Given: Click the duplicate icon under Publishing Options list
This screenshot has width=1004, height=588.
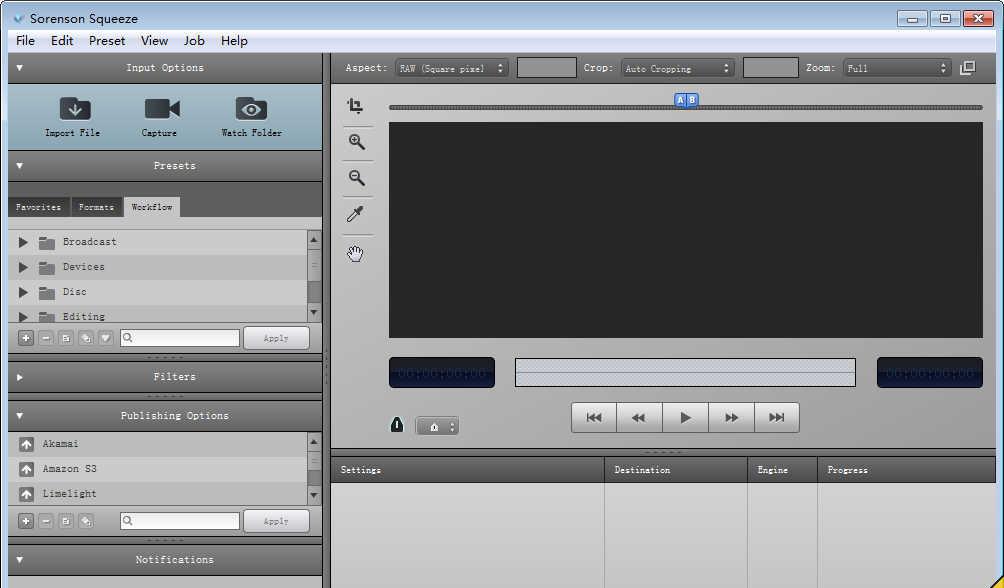Looking at the screenshot, I should click(86, 521).
